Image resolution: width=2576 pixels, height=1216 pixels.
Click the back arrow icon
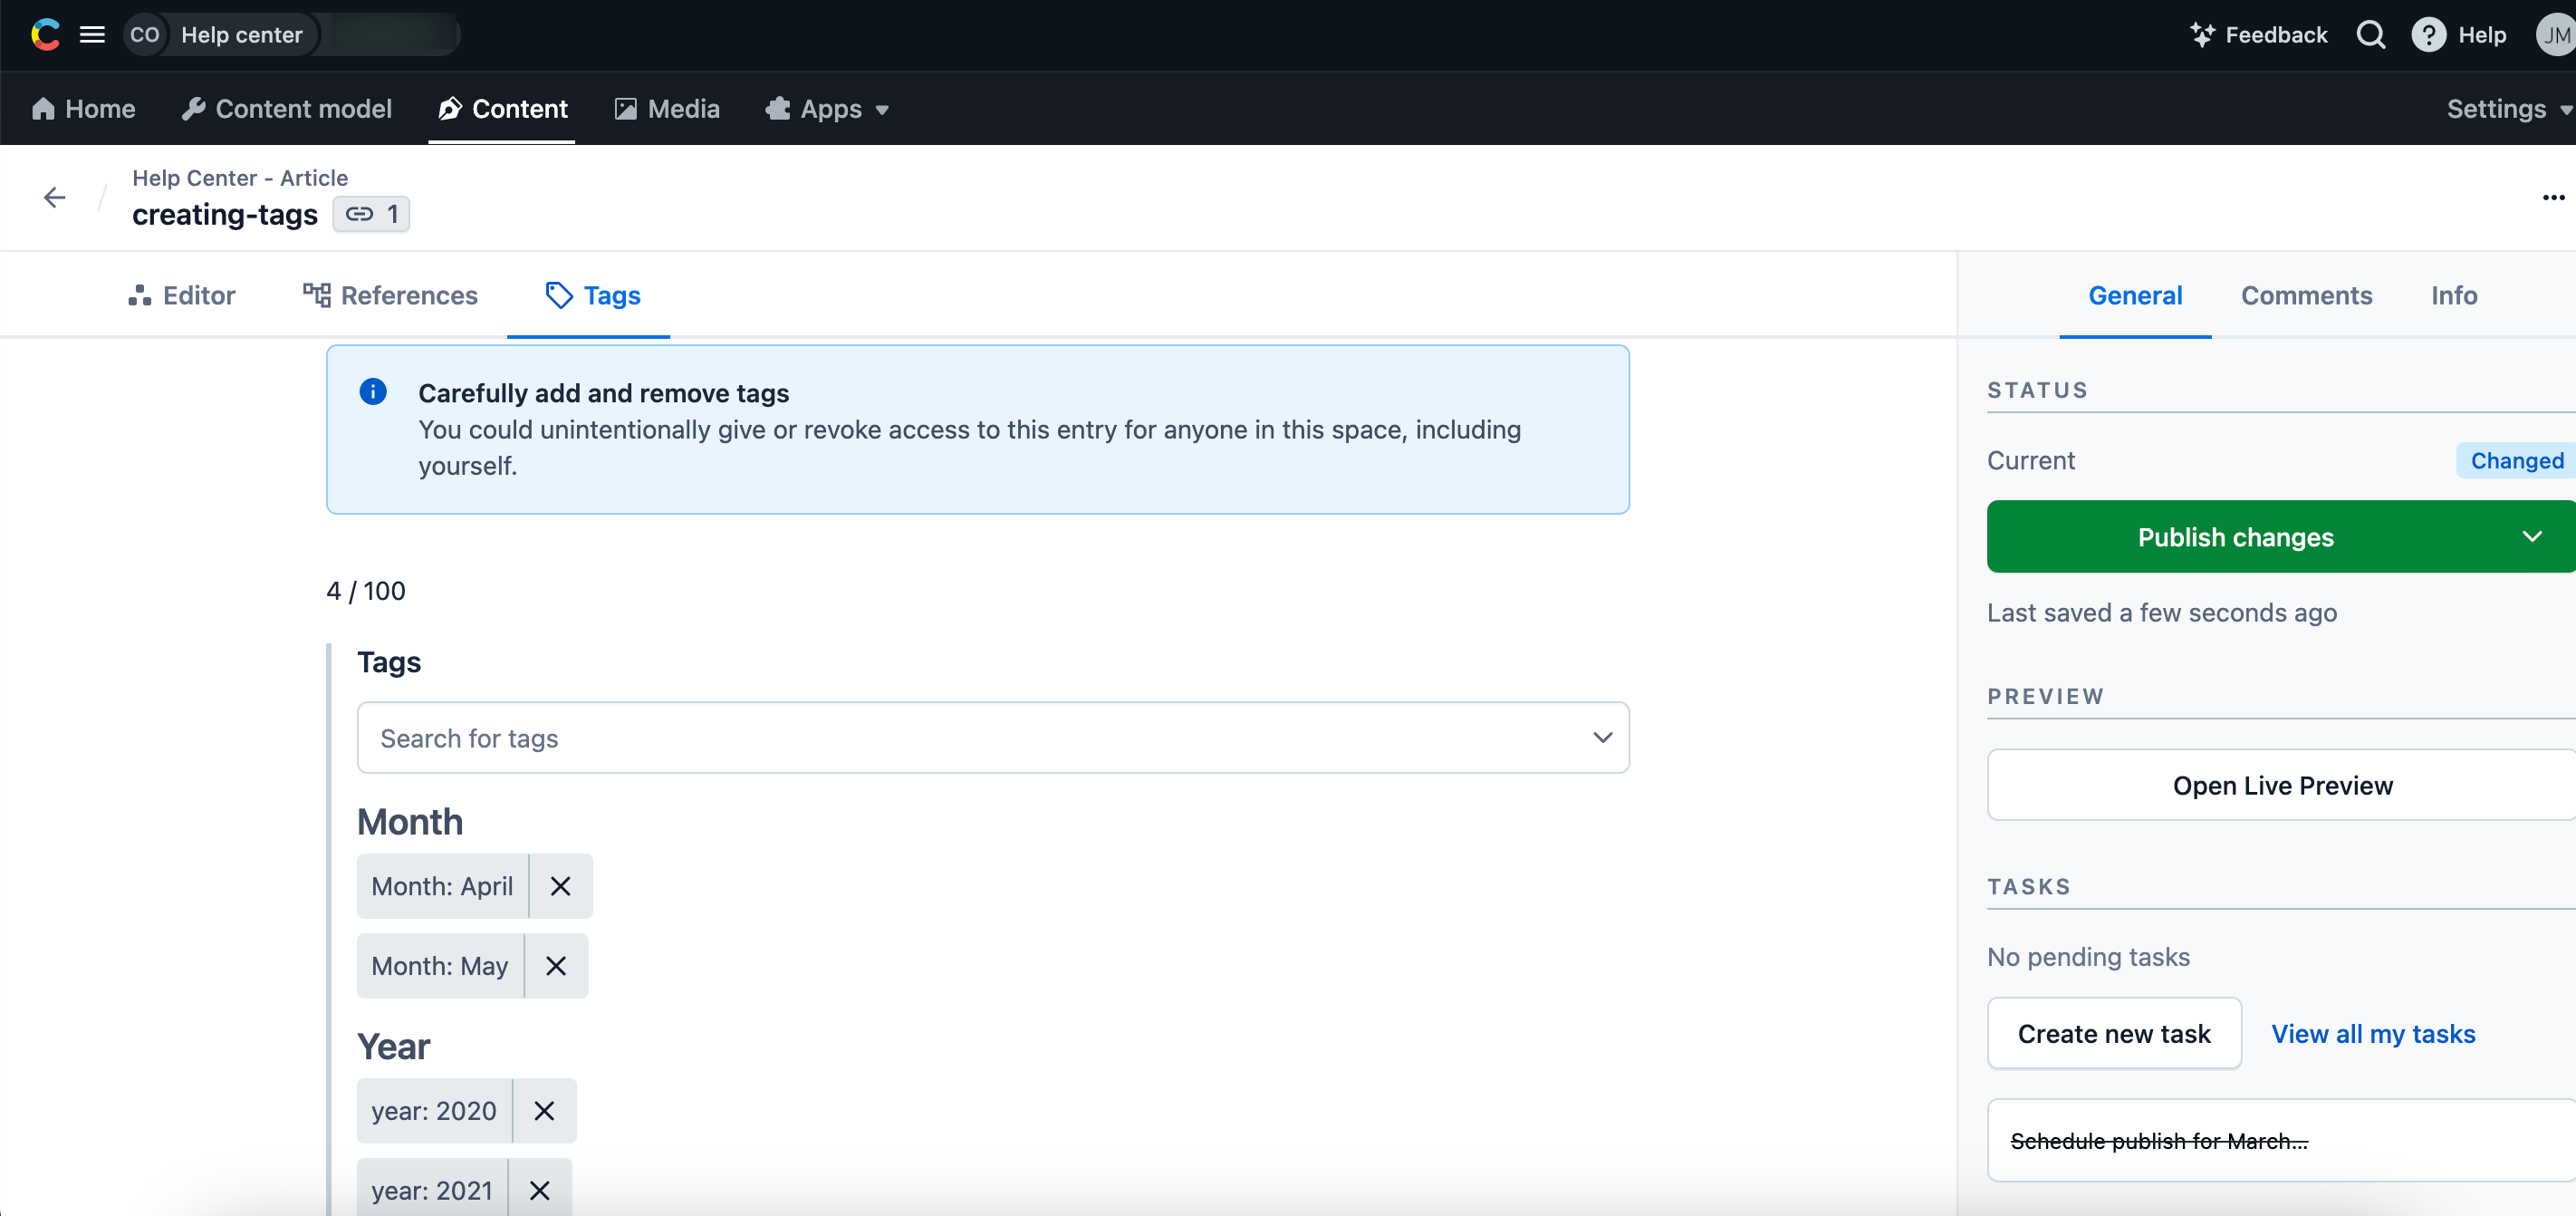pos(55,197)
